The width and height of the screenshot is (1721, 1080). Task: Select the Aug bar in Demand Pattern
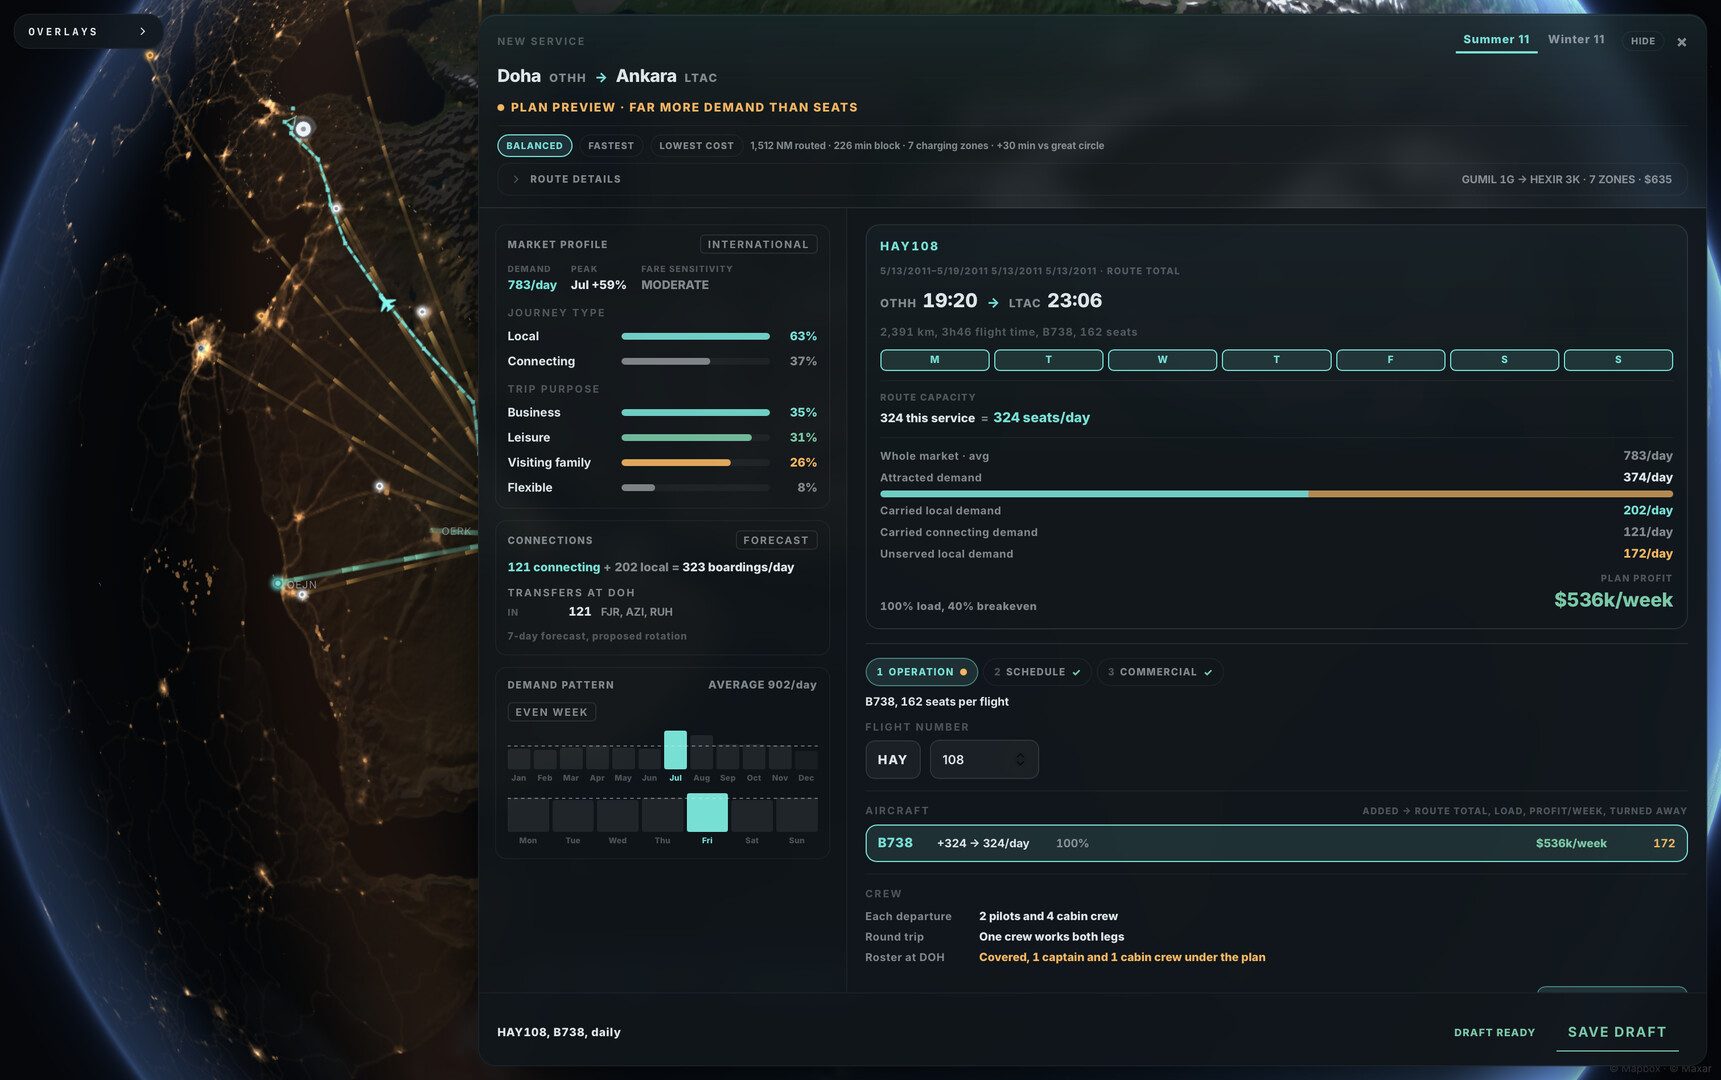tap(702, 752)
